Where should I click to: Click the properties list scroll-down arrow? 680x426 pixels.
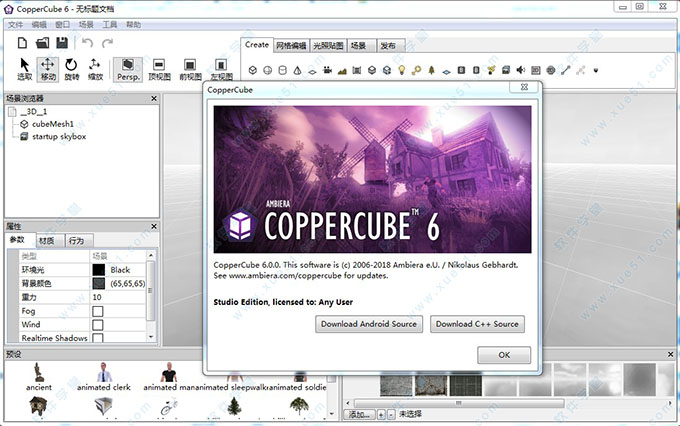150,337
